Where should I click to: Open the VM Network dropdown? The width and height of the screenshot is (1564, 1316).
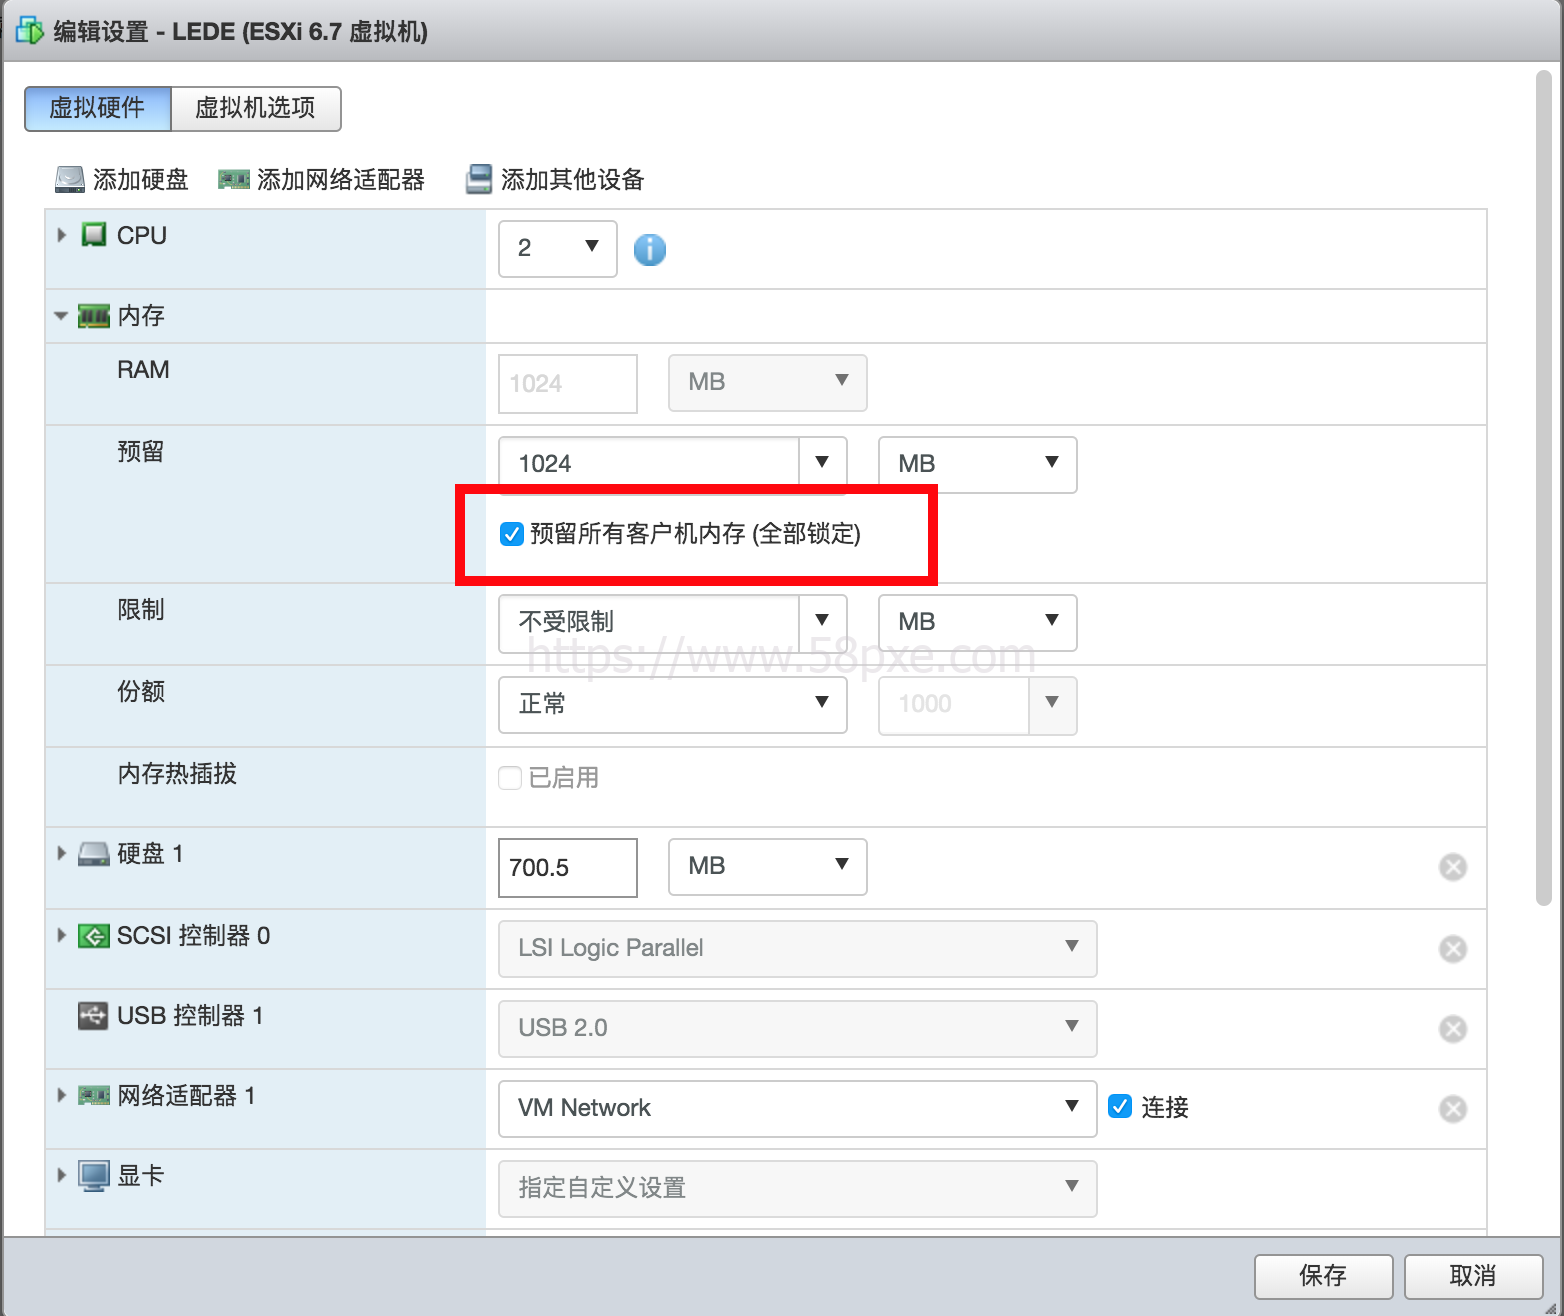click(x=798, y=1109)
